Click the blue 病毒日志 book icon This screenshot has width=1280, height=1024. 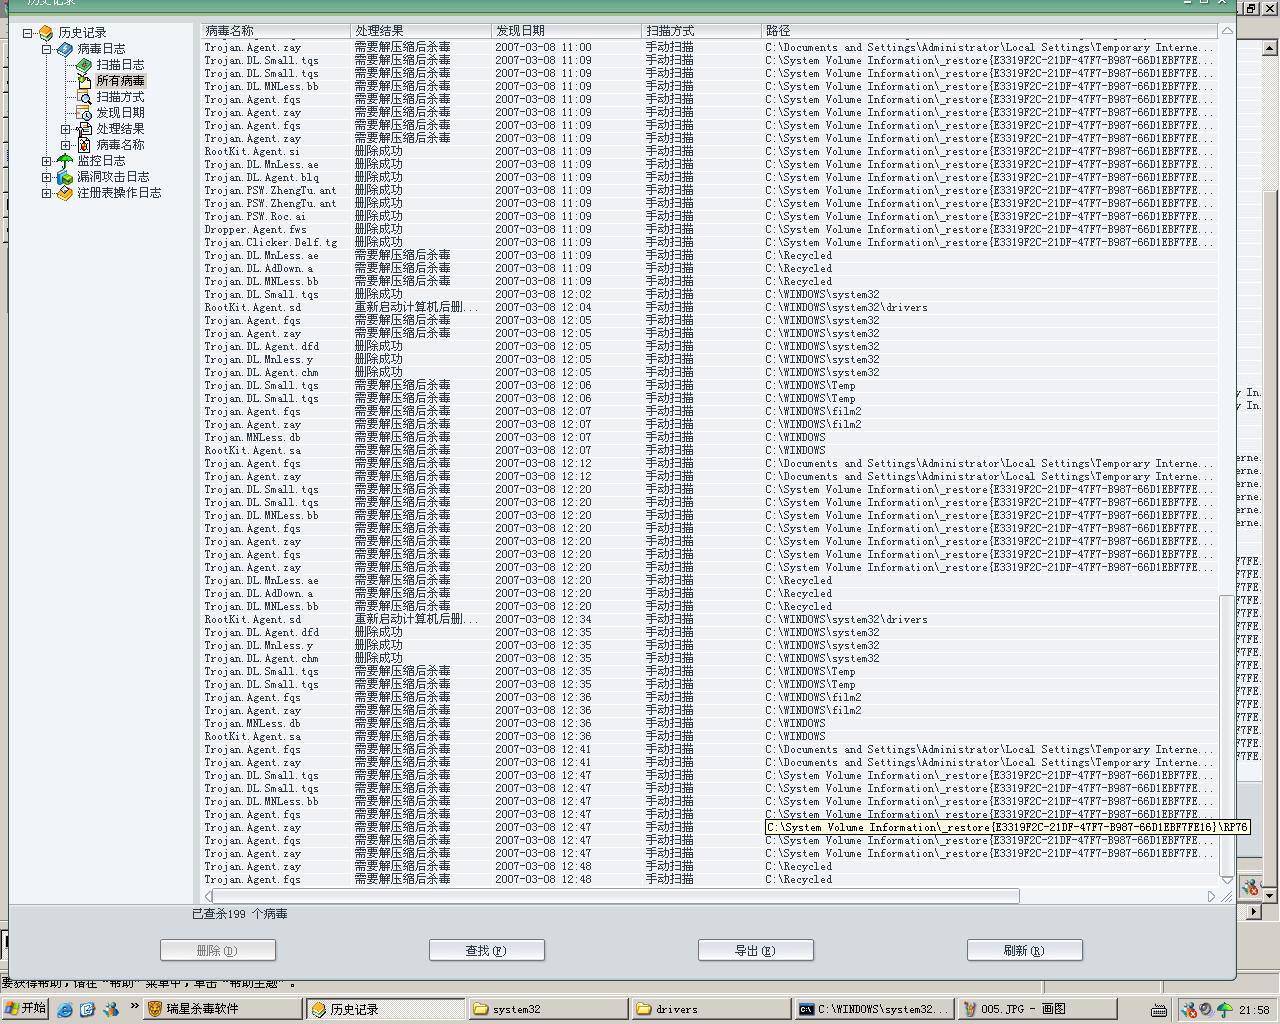click(x=65, y=49)
